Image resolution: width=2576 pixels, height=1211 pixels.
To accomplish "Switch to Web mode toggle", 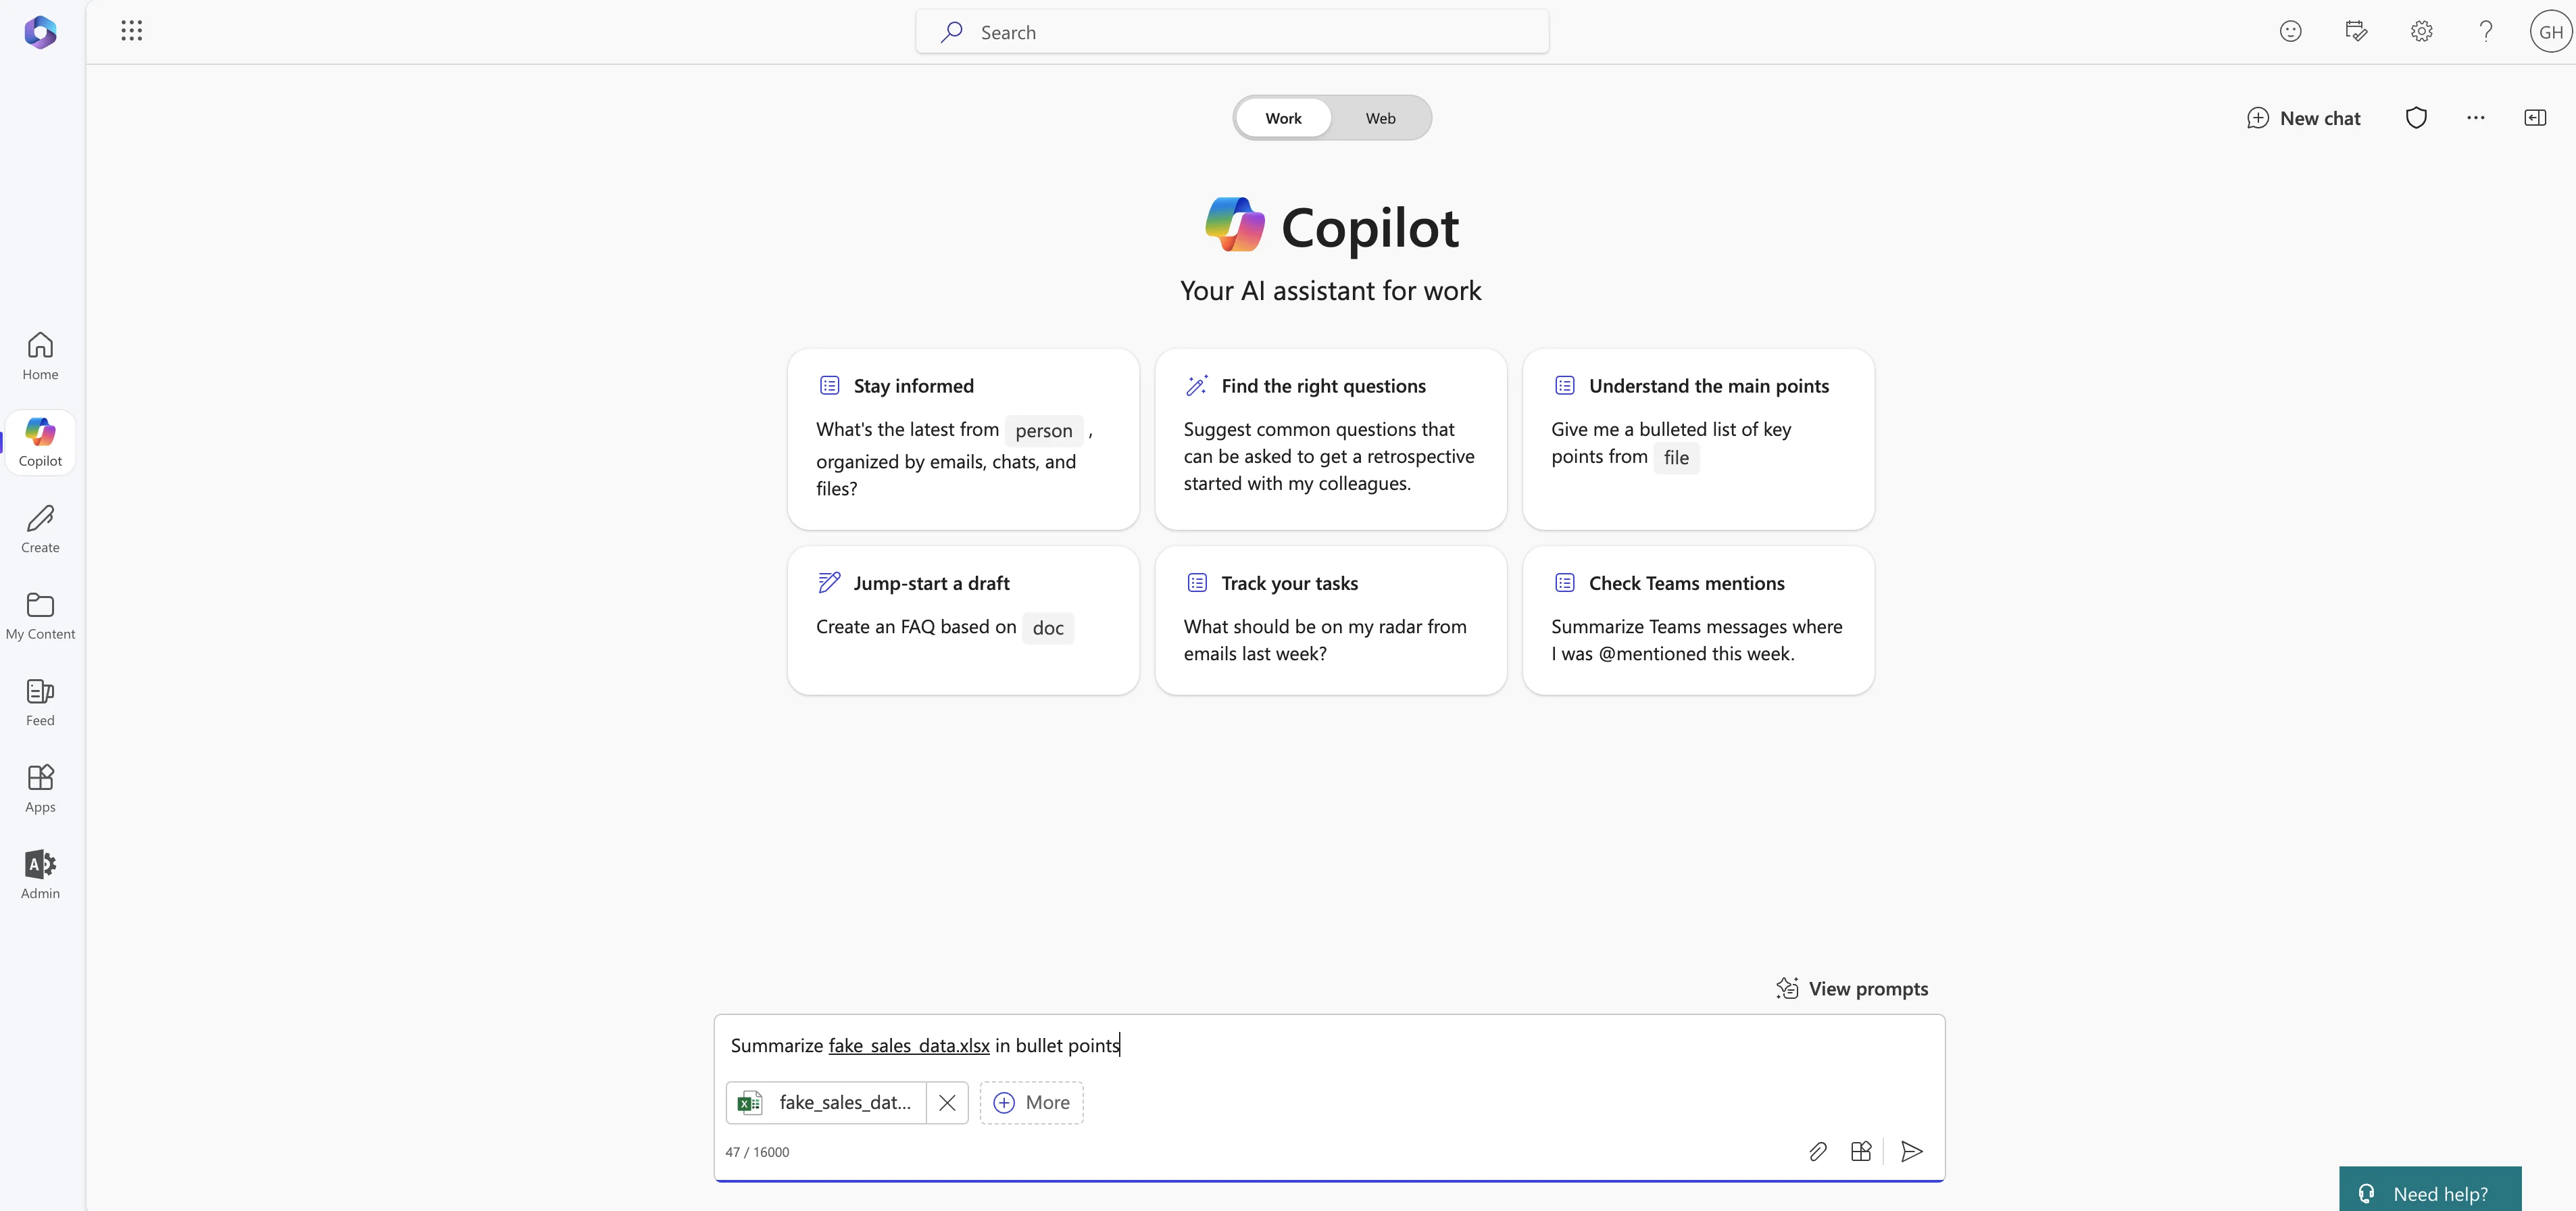I will (x=1380, y=118).
